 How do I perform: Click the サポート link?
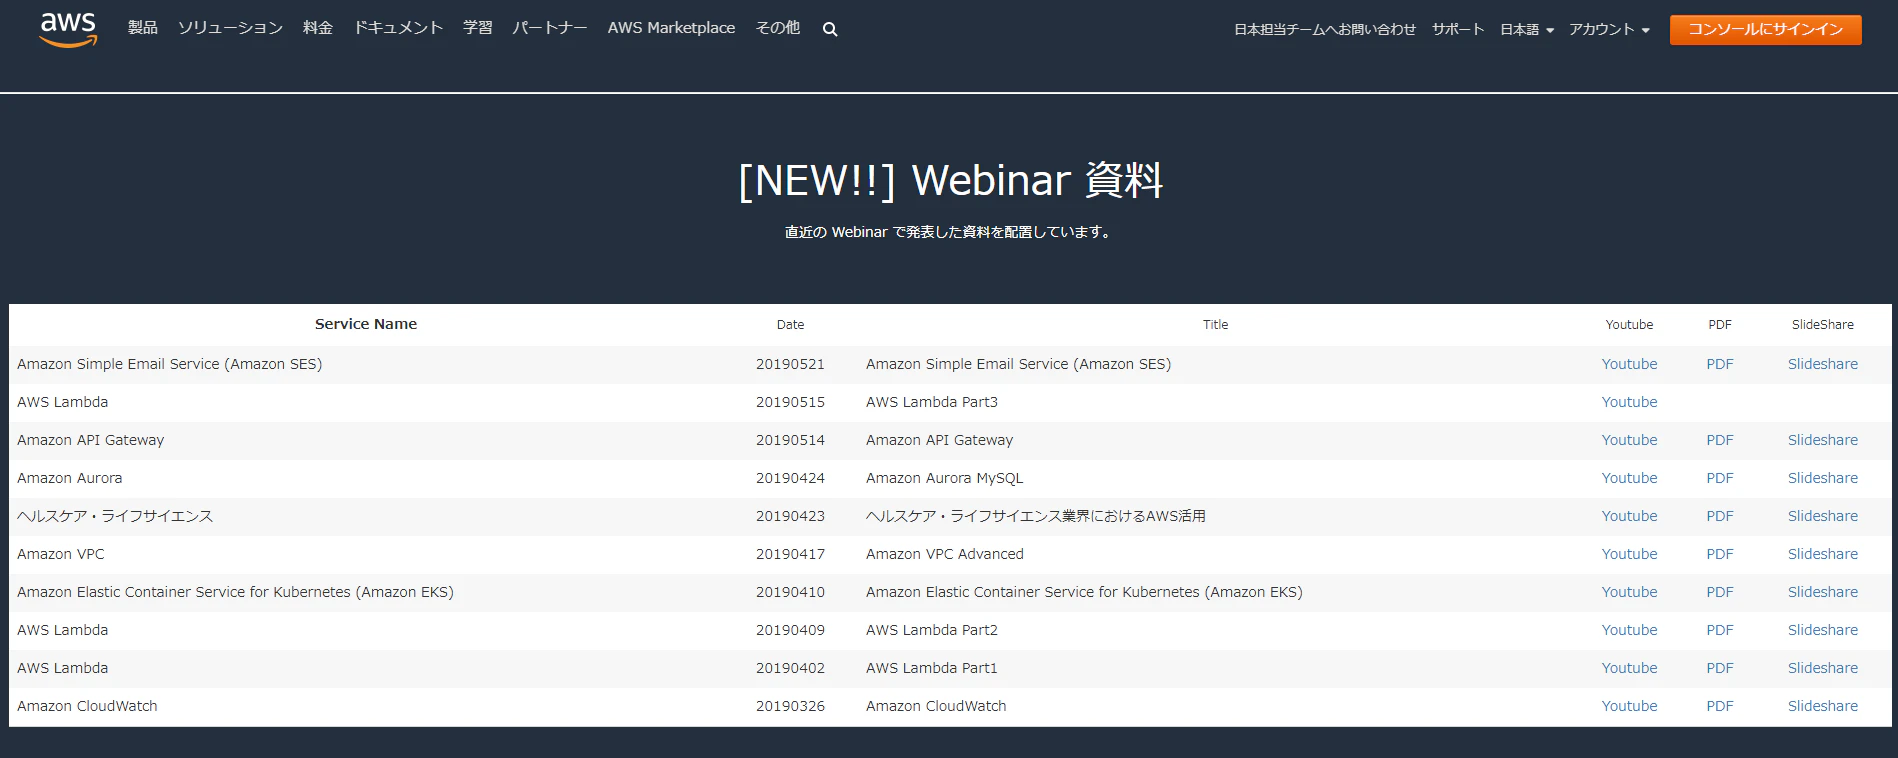click(x=1458, y=30)
